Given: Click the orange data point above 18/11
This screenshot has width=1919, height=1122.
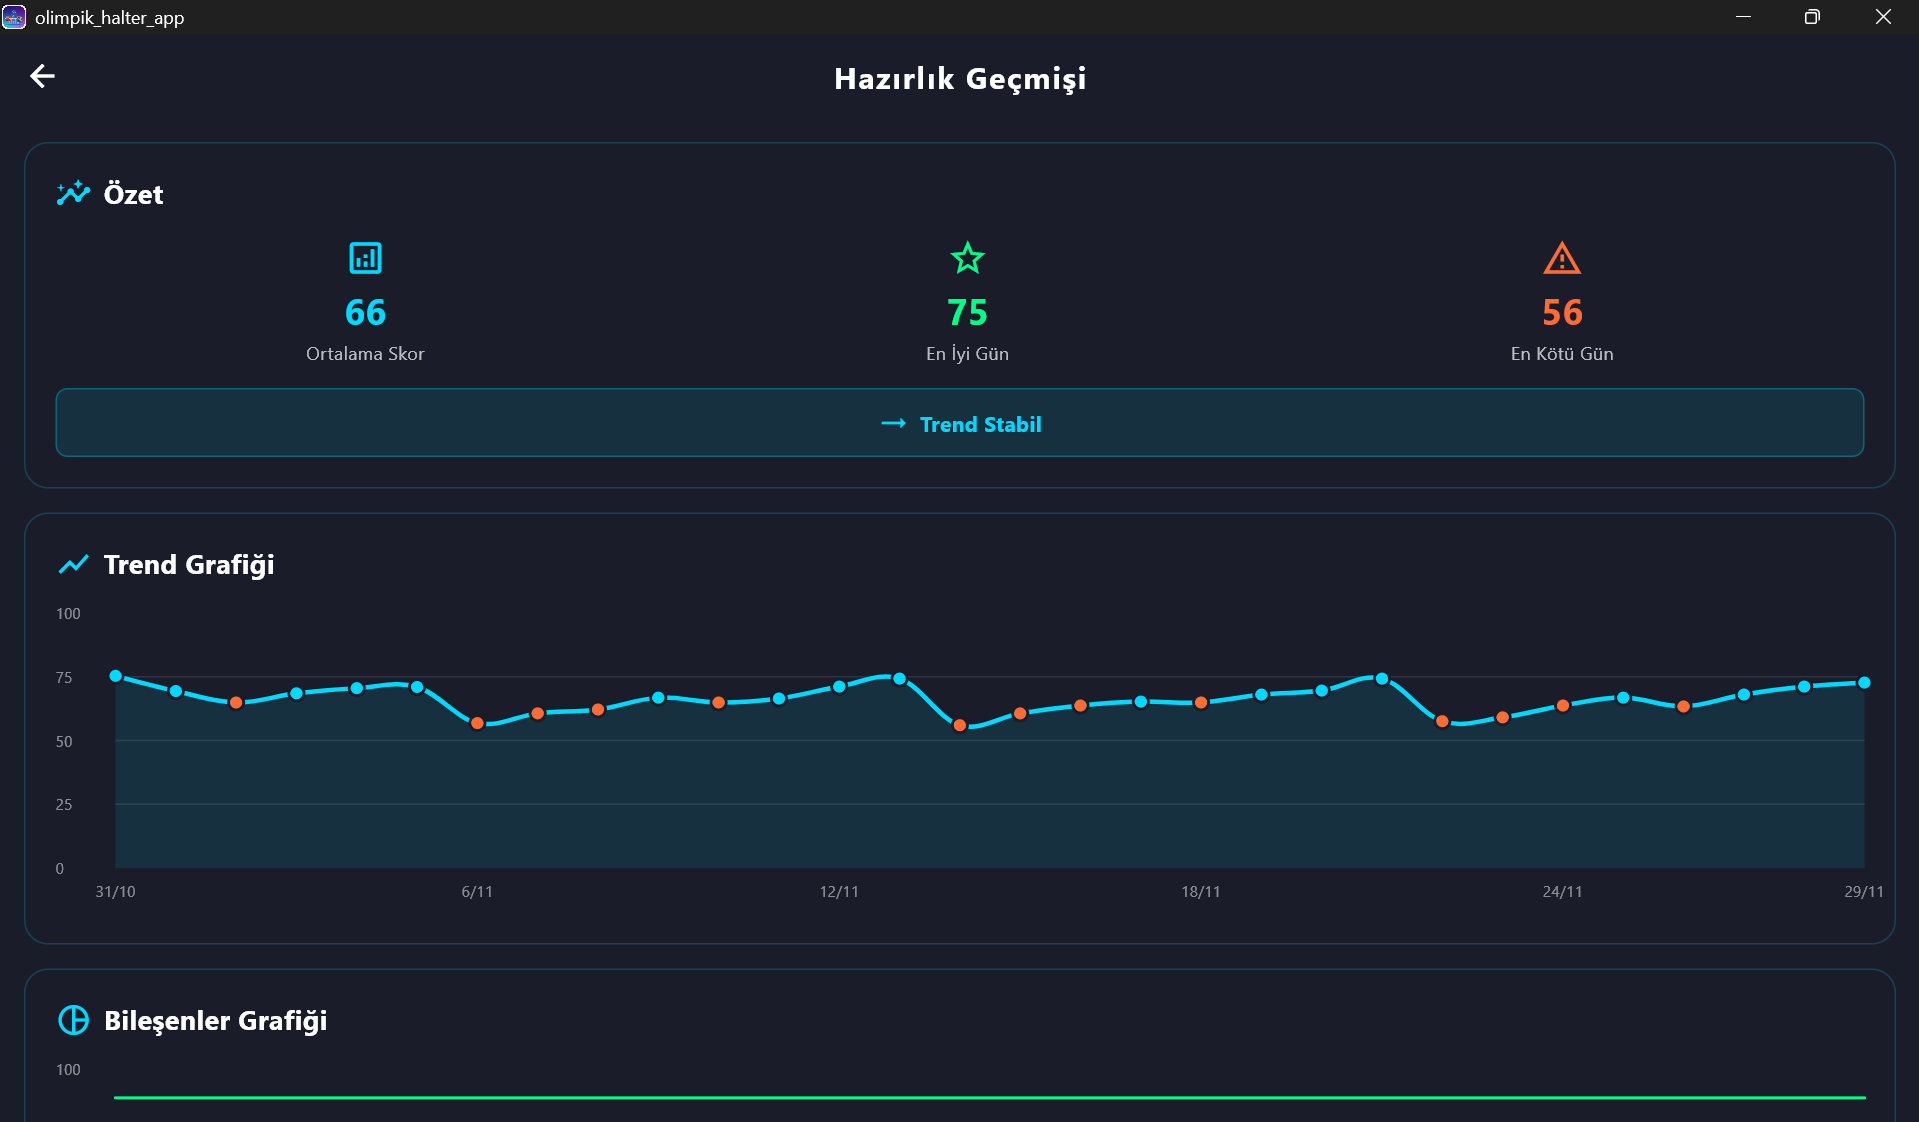Looking at the screenshot, I should pos(1201,703).
